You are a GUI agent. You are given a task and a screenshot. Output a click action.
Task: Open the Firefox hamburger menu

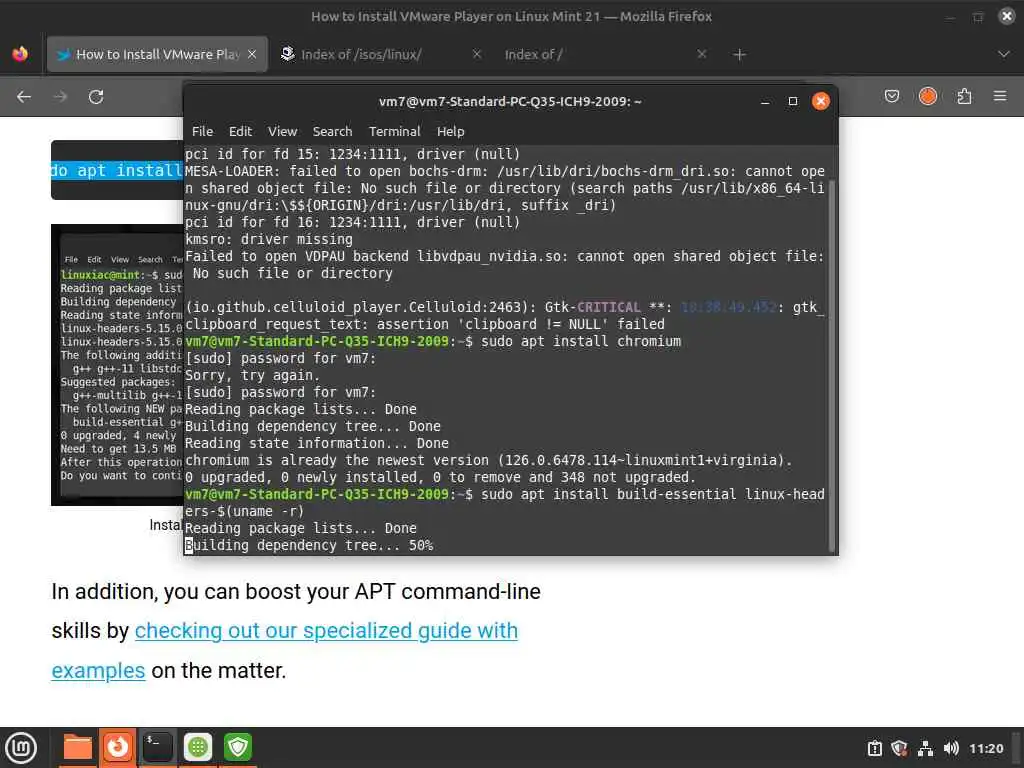tap(1000, 97)
